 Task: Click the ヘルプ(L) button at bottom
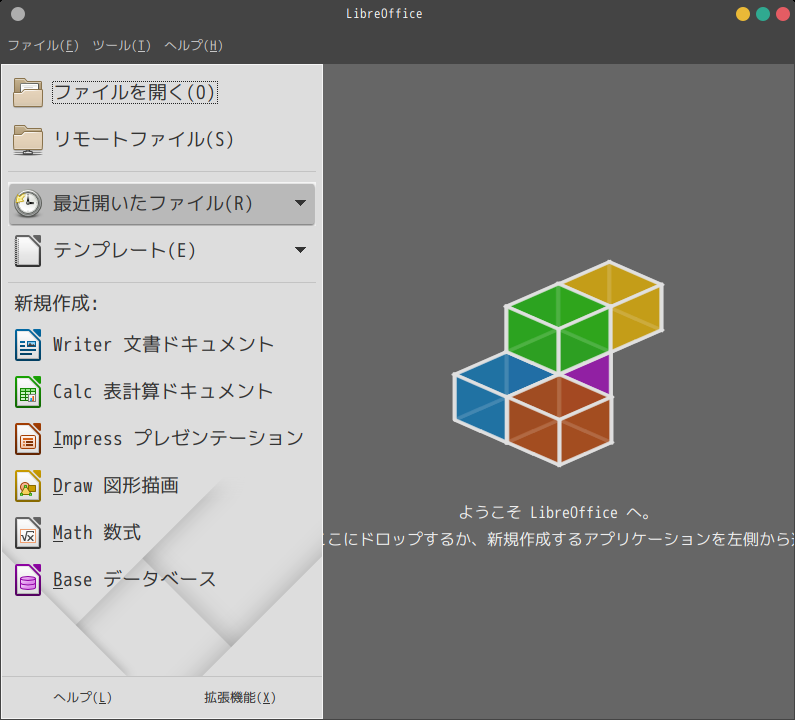(x=83, y=698)
